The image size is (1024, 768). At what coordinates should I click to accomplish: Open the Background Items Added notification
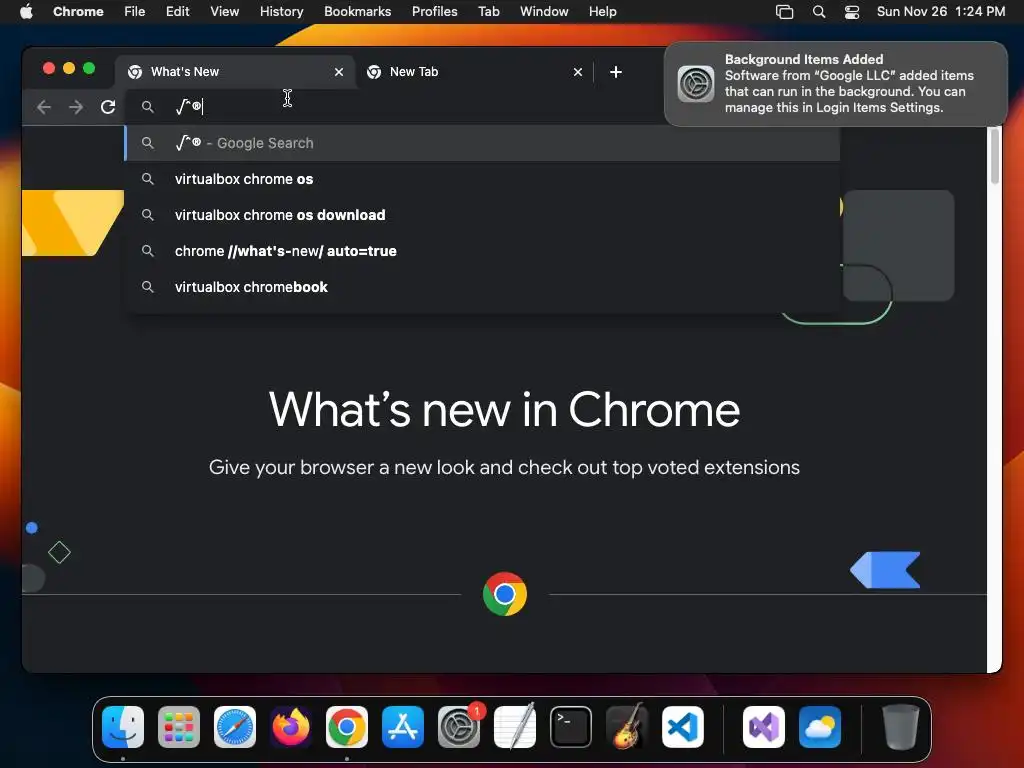[836, 84]
